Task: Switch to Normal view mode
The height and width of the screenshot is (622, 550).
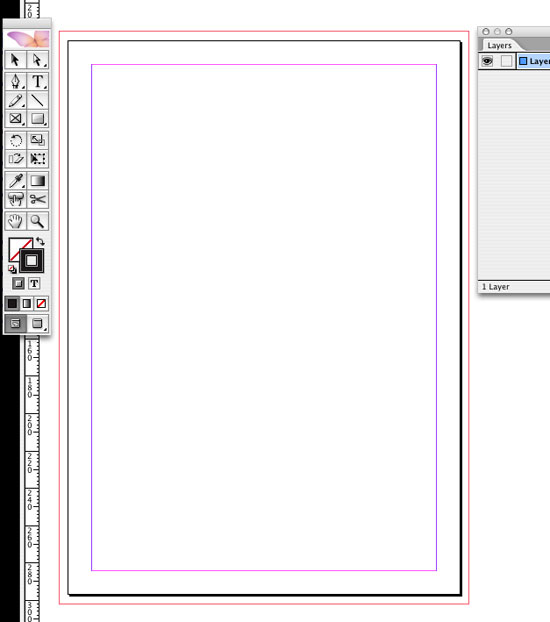Action: tap(15, 323)
